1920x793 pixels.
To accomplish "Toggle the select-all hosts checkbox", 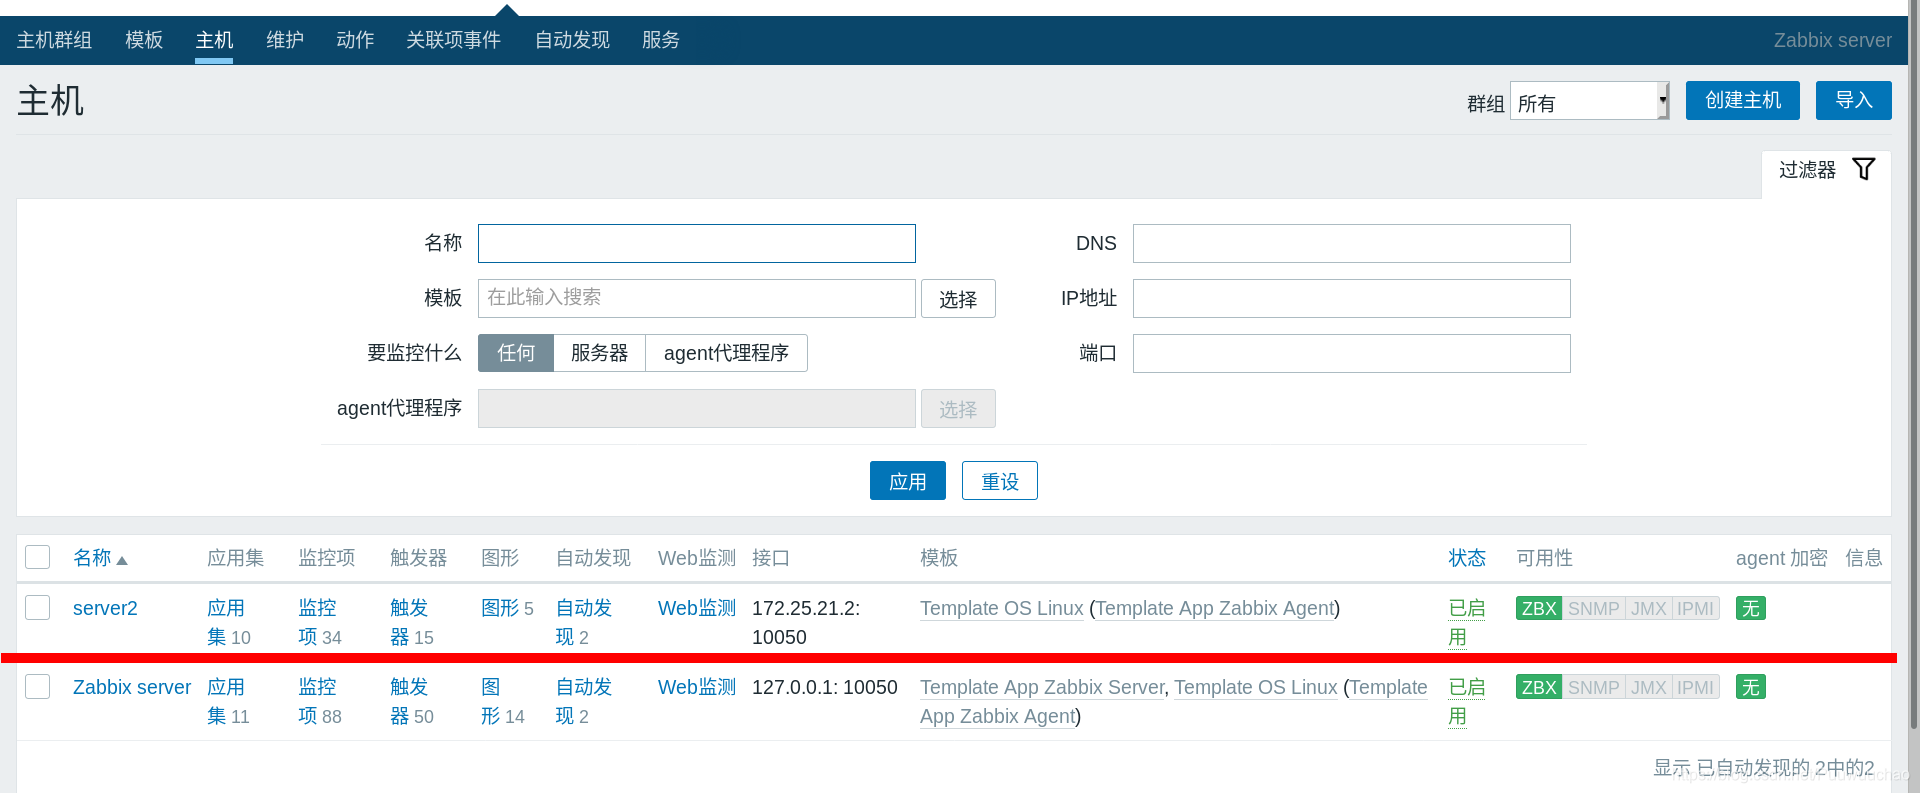I will tap(38, 557).
